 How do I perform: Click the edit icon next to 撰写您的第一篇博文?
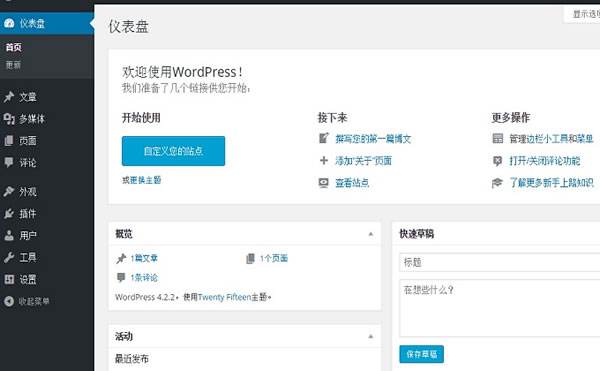pyautogui.click(x=324, y=138)
